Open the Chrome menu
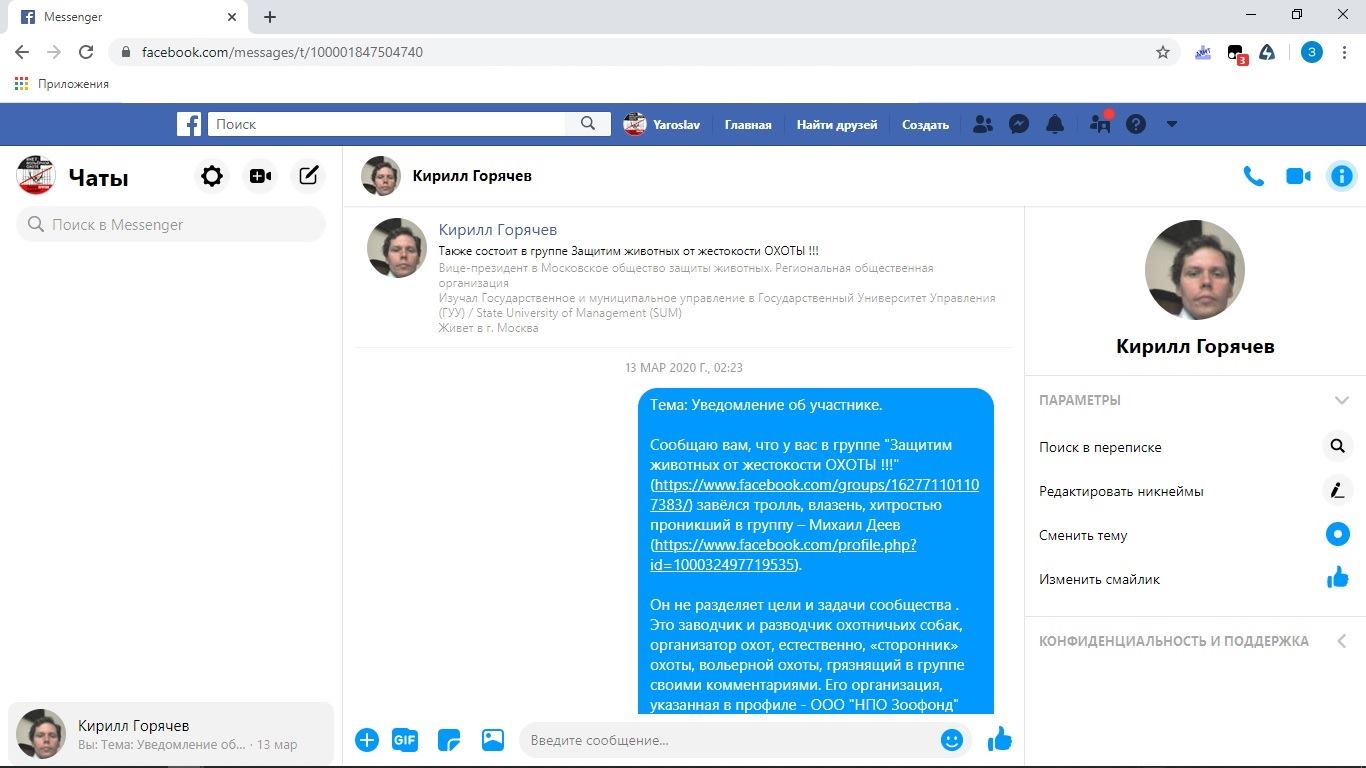 coord(1345,52)
